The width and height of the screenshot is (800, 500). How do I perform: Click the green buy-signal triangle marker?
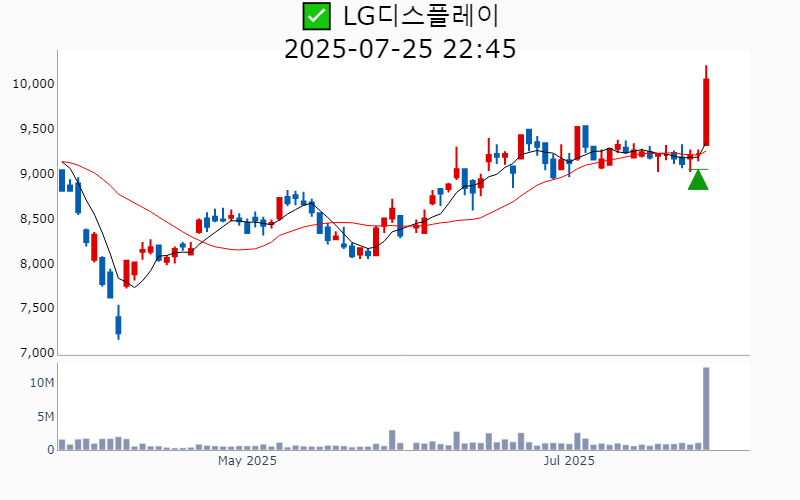tap(698, 180)
